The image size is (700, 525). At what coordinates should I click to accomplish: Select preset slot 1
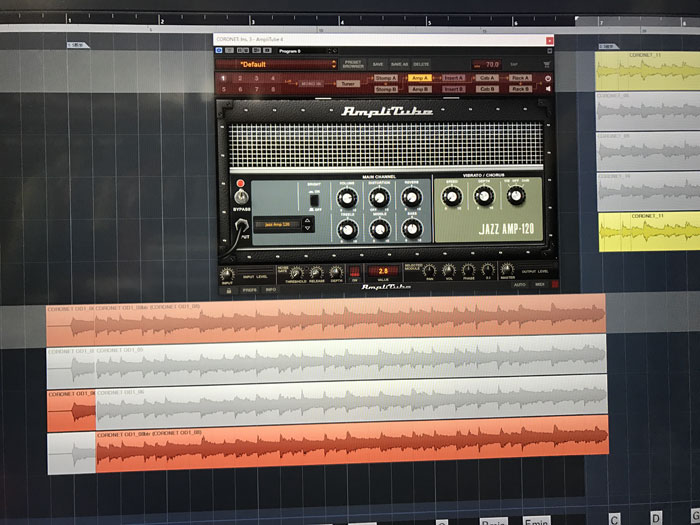coord(224,78)
